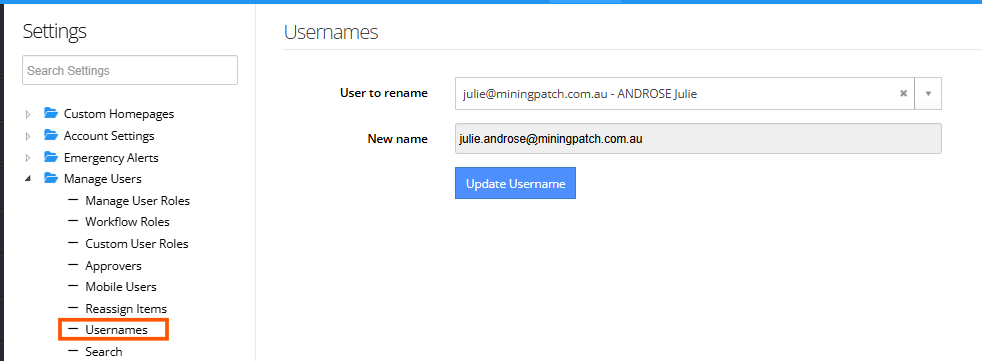
Task: Go to Custom User Roles
Action: click(137, 244)
